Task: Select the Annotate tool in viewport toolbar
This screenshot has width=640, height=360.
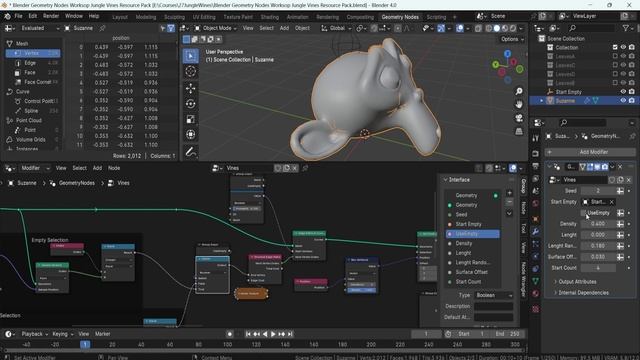Action: pos(190,152)
